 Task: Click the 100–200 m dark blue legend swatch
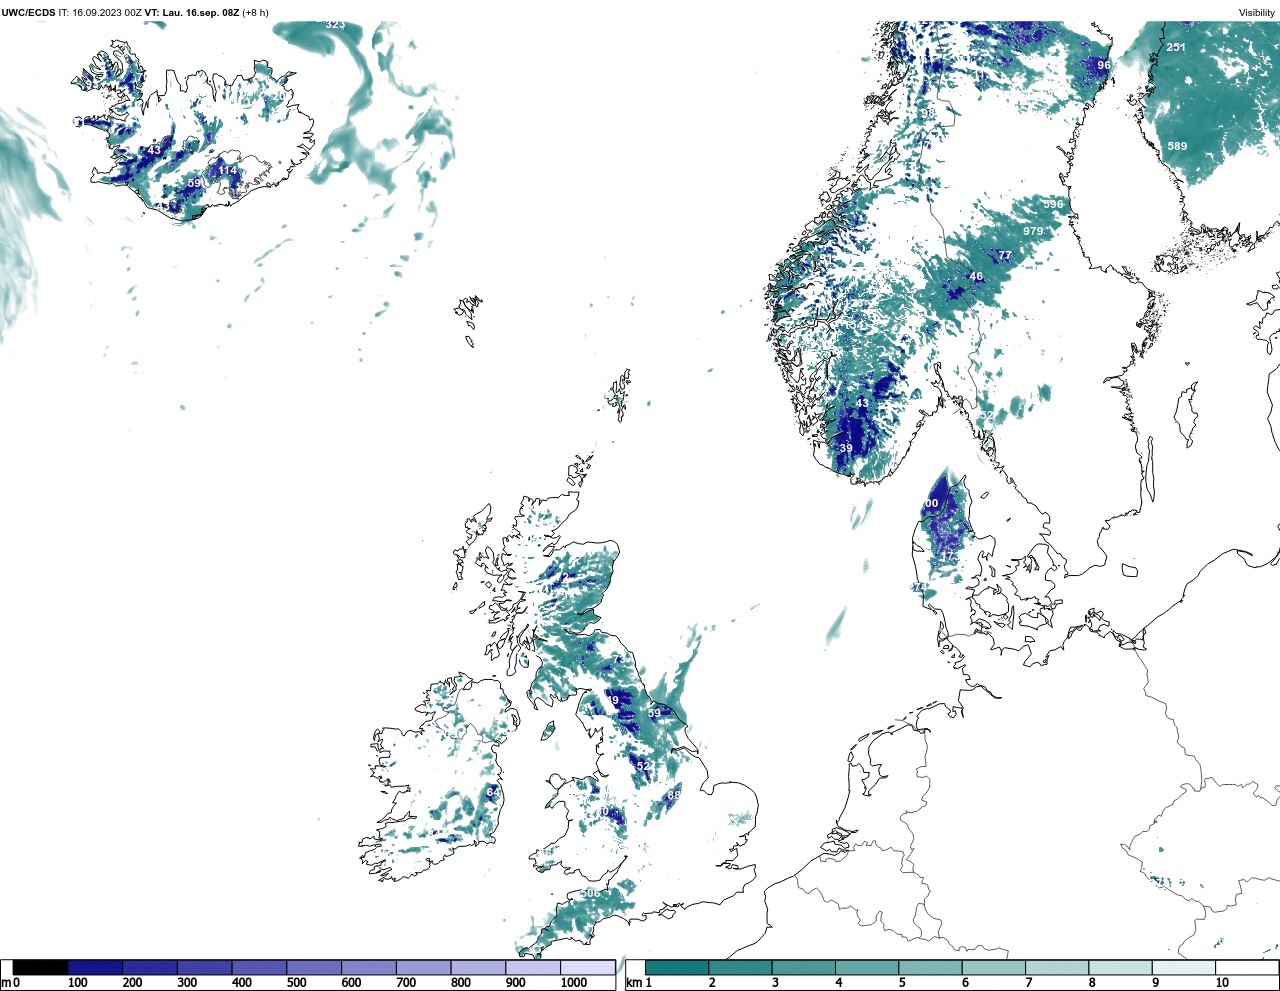[x=95, y=967]
